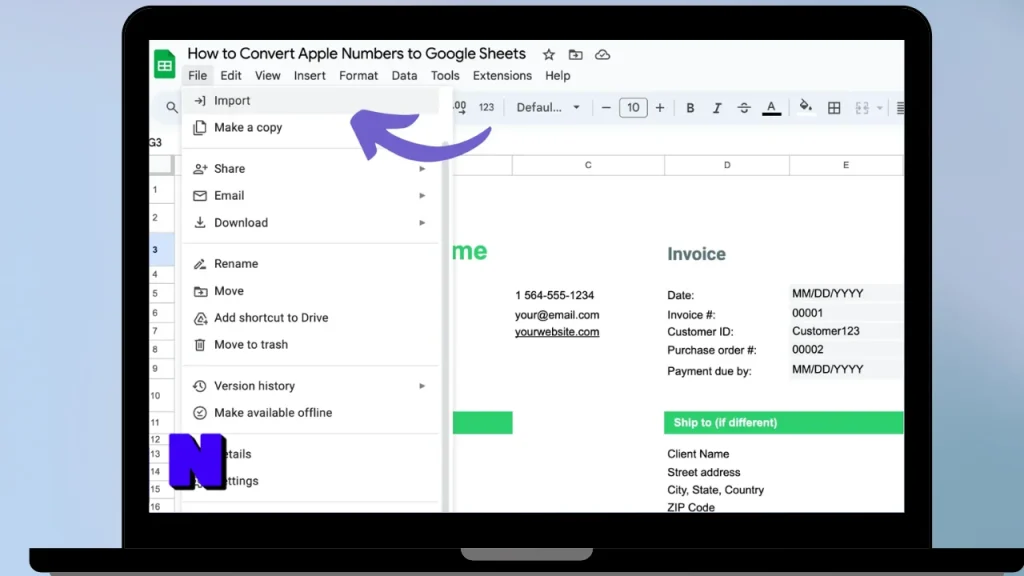Viewport: 1024px width, 576px height.
Task: Open the Edit menu
Action: click(231, 76)
